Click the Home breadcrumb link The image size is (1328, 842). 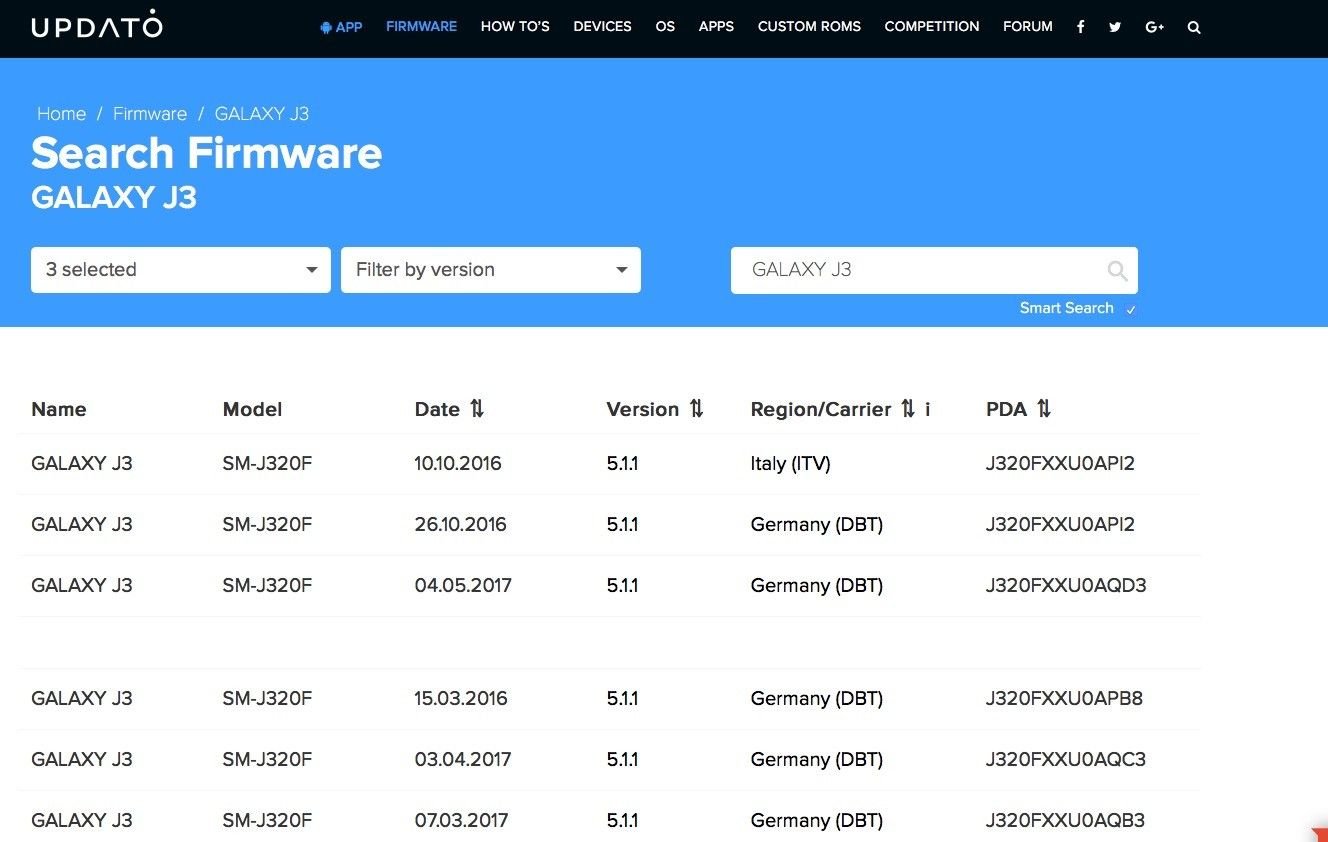[x=61, y=114]
